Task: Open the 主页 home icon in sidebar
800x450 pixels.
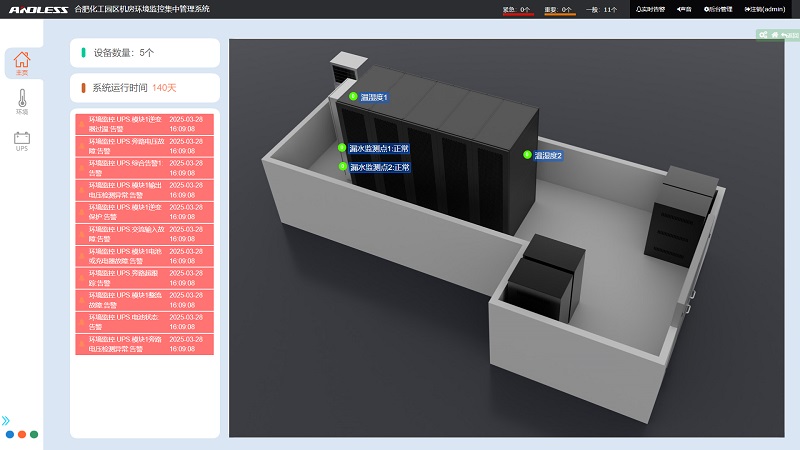Action: pyautogui.click(x=22, y=62)
